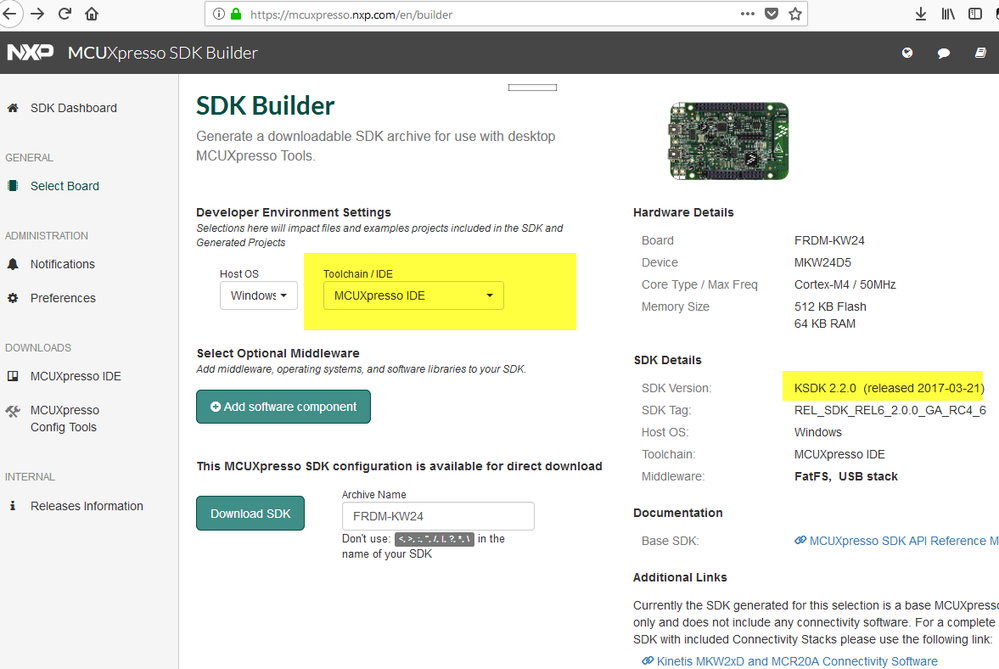Click the MCUXpresso IDE download icon

tap(12, 376)
